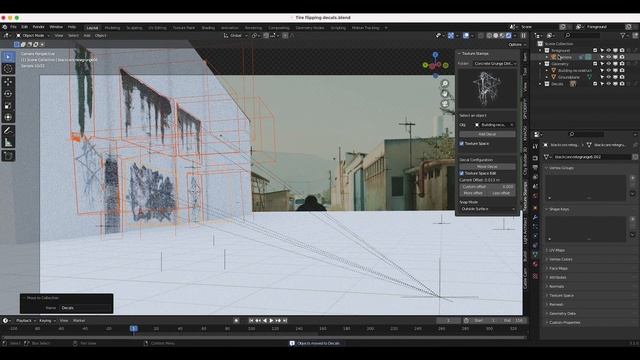
Task: Click the outliner filter funnel icon
Action: (623, 36)
